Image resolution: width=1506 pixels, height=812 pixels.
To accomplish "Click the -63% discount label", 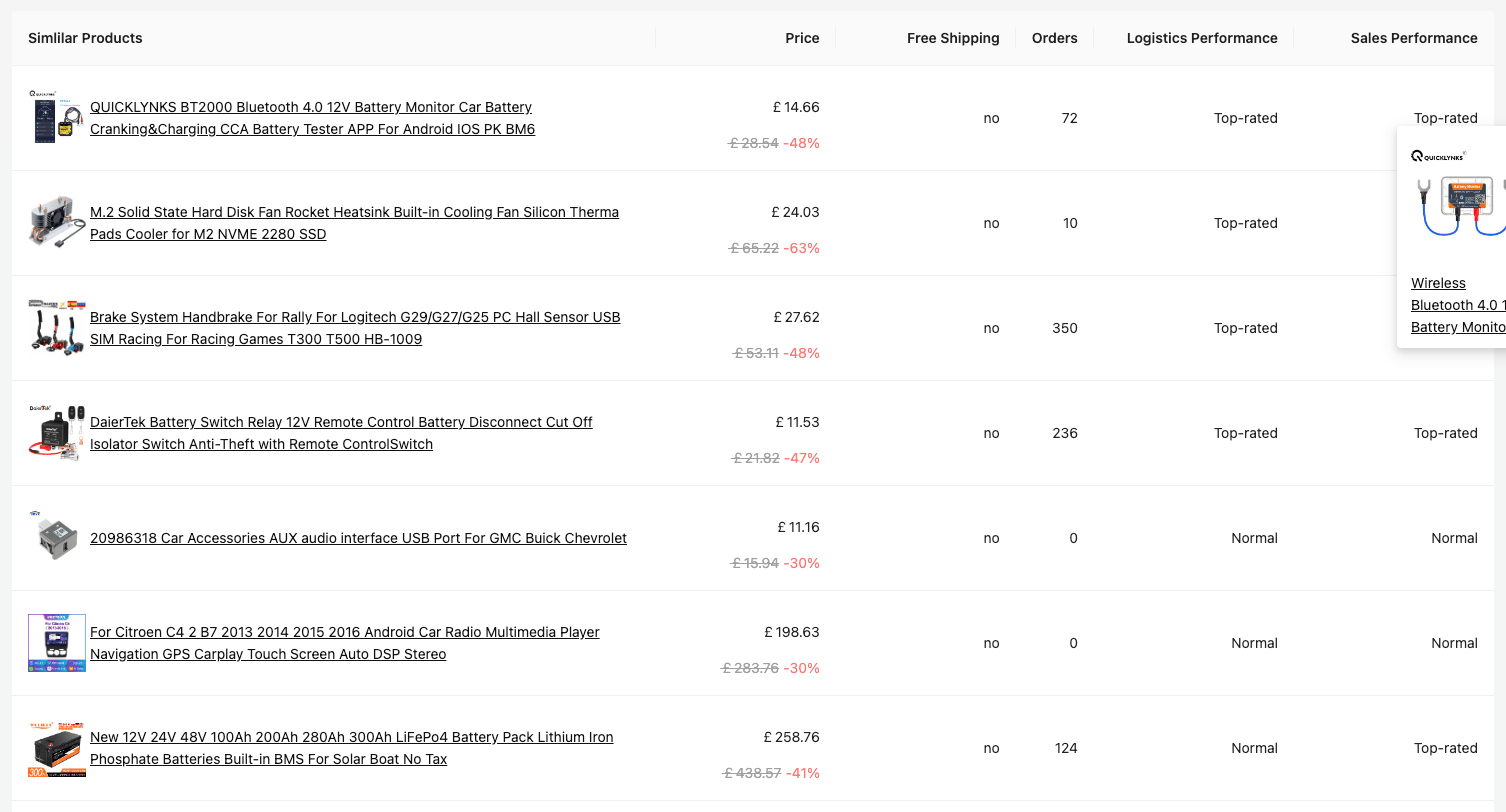I will click(802, 248).
